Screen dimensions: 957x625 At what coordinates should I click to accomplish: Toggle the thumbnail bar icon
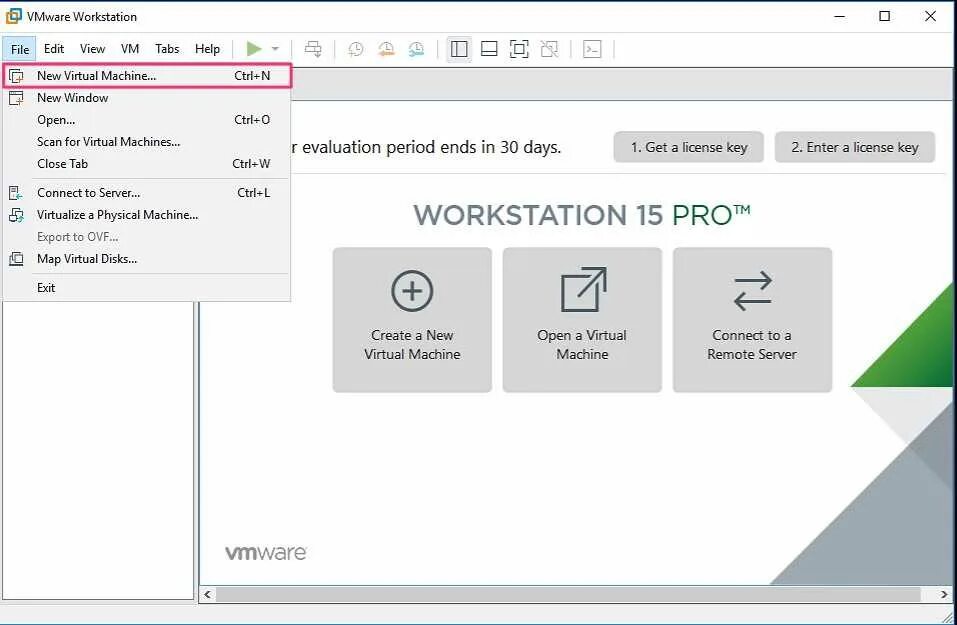pyautogui.click(x=489, y=49)
